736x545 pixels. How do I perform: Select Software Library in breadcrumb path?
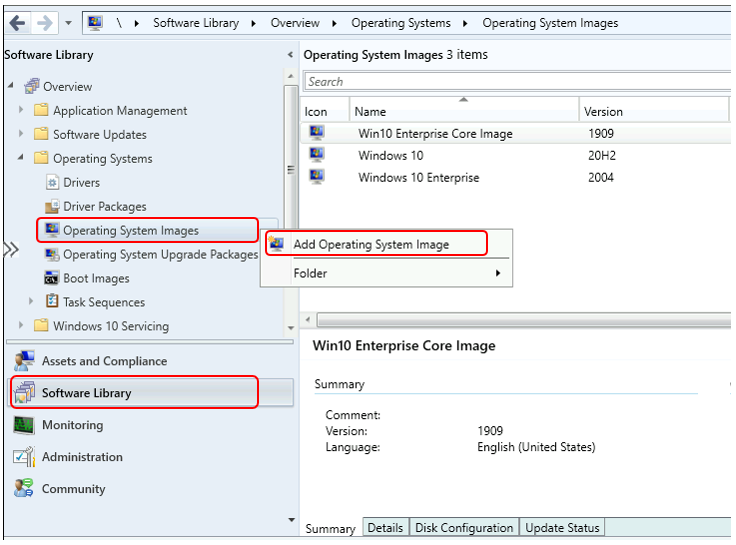tap(196, 23)
